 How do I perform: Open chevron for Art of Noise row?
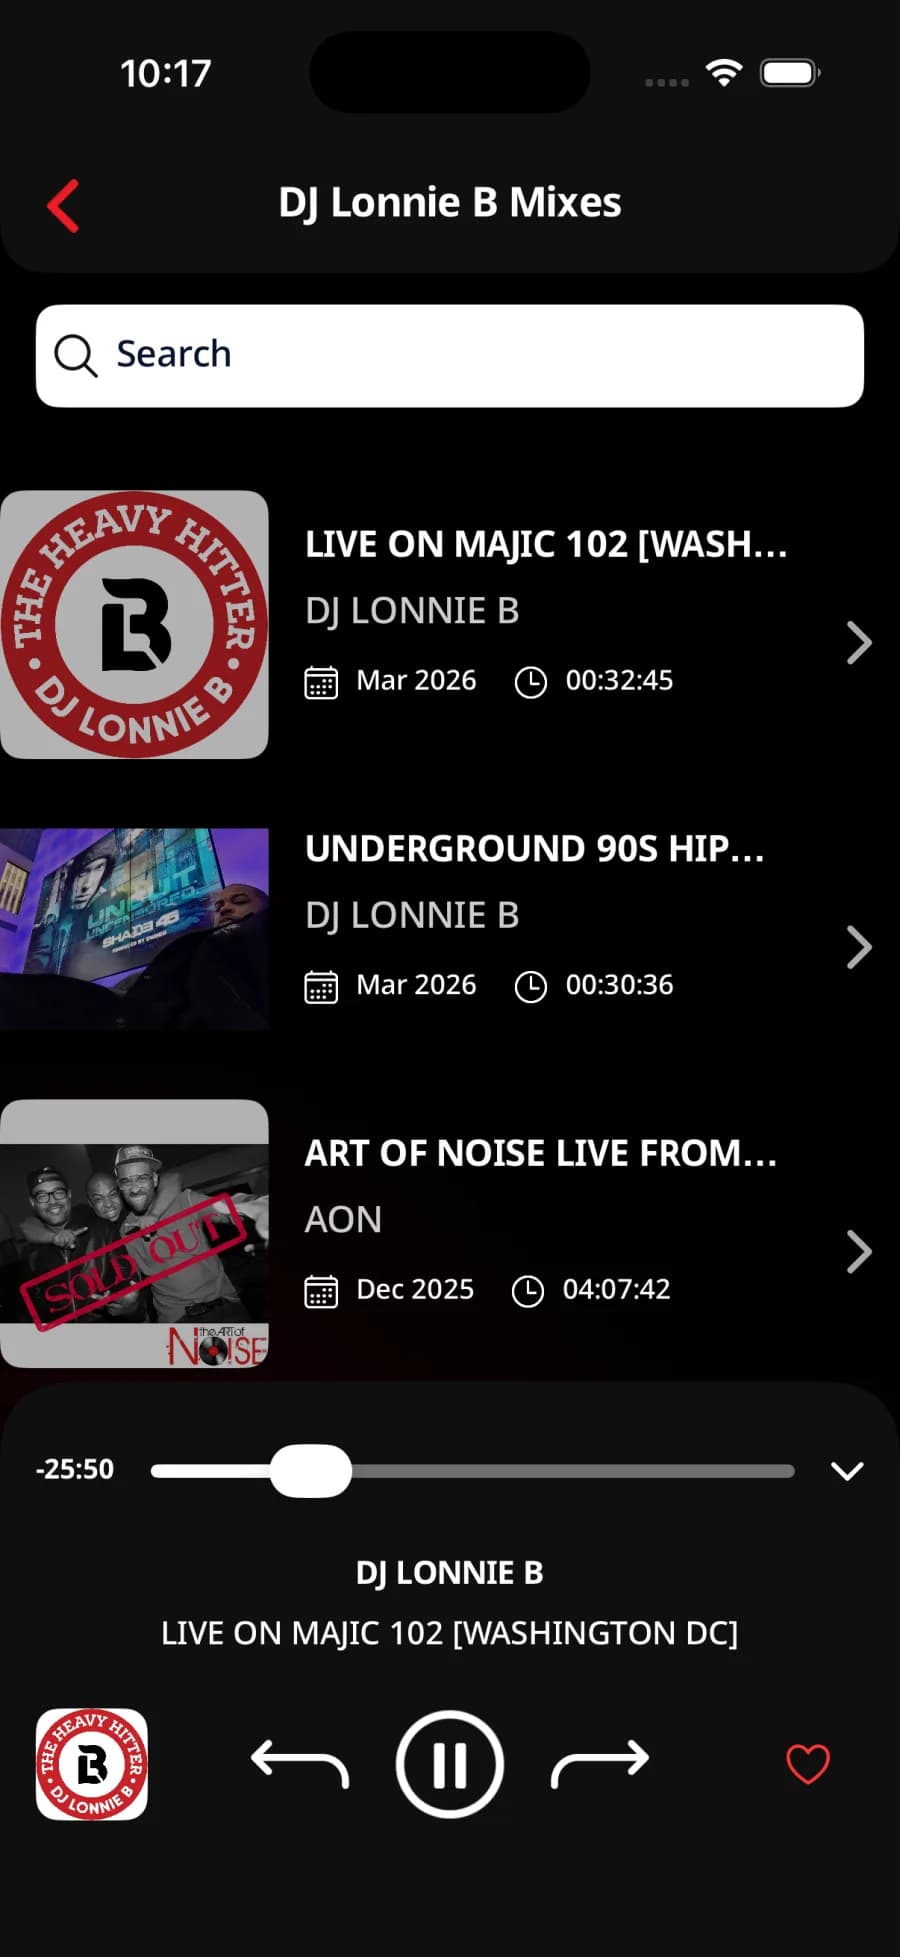pos(859,1252)
